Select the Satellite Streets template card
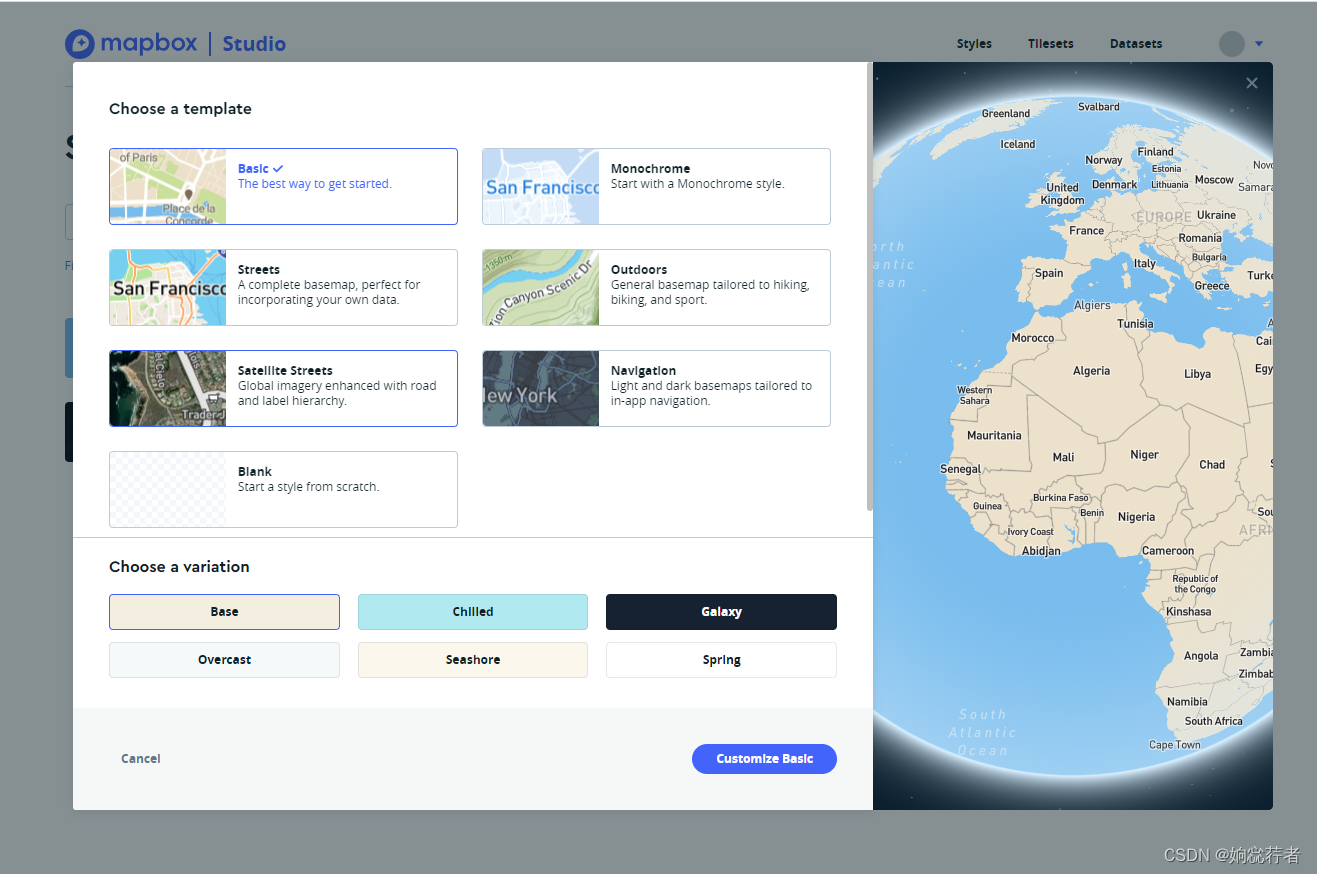The image size is (1317, 874). [283, 389]
